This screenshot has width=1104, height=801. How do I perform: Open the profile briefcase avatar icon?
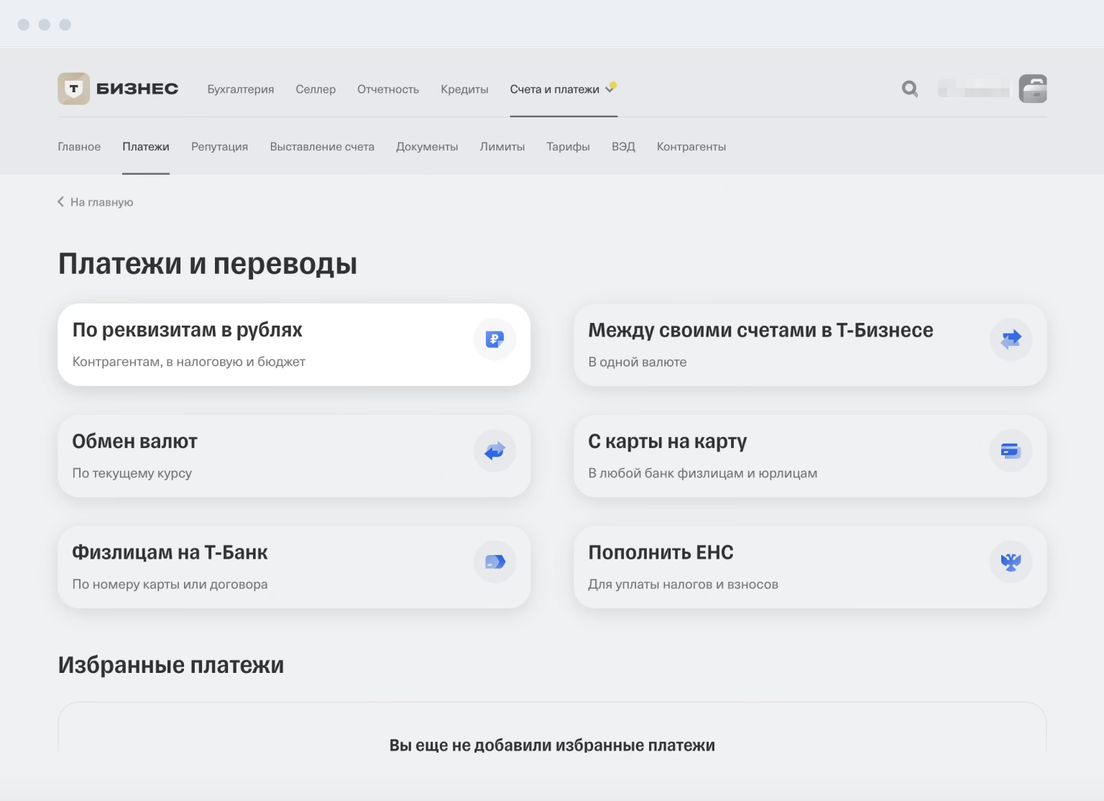point(1032,89)
